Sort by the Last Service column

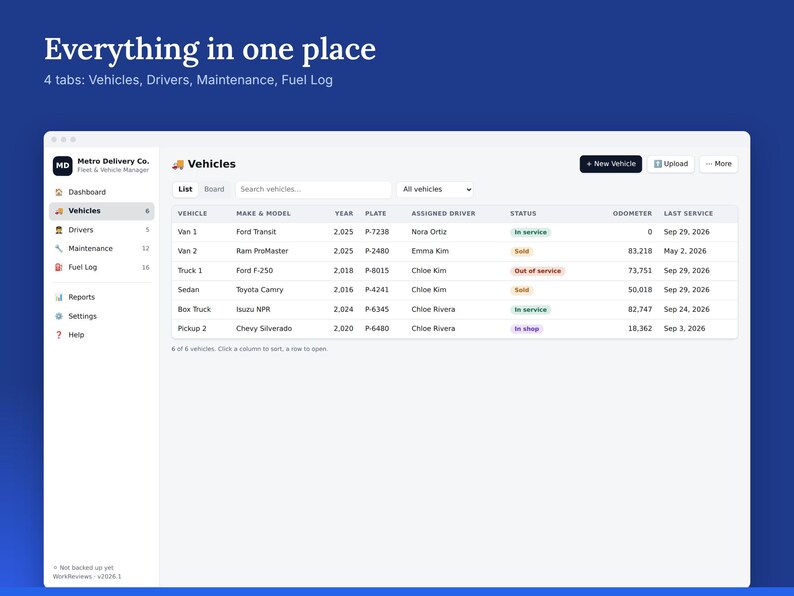688,214
